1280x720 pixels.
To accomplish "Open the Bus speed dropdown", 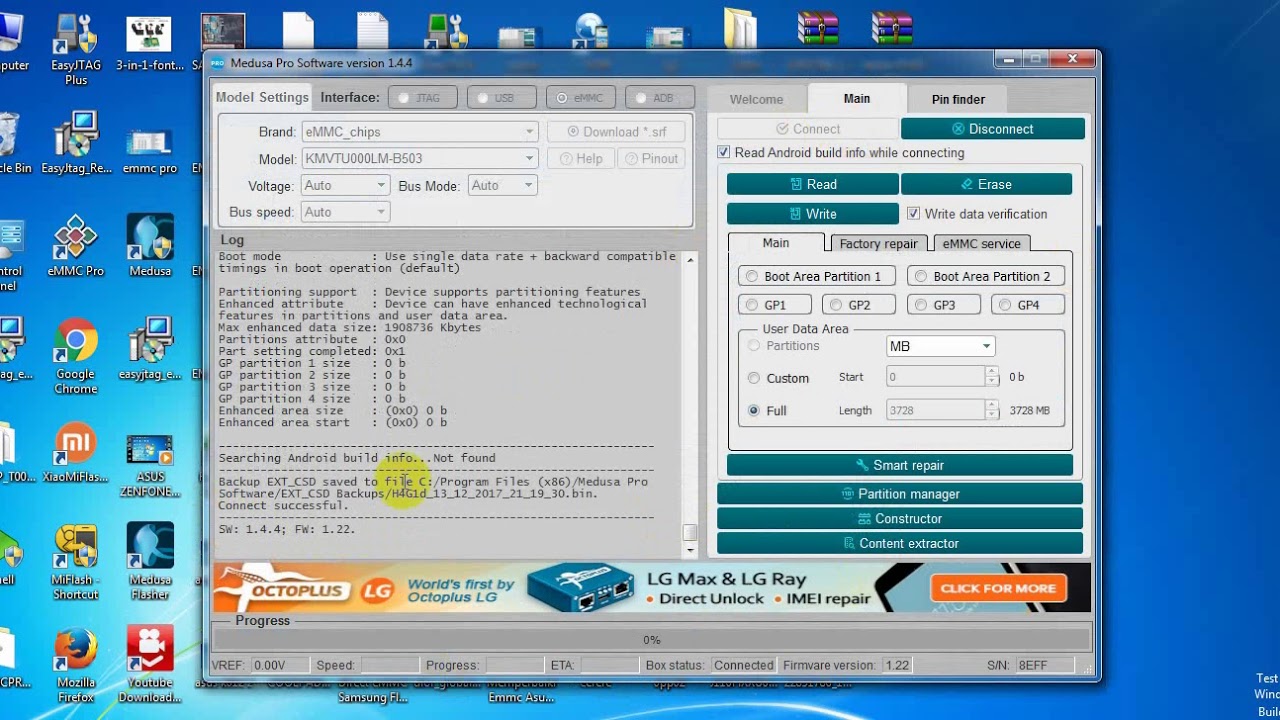I will click(x=345, y=212).
